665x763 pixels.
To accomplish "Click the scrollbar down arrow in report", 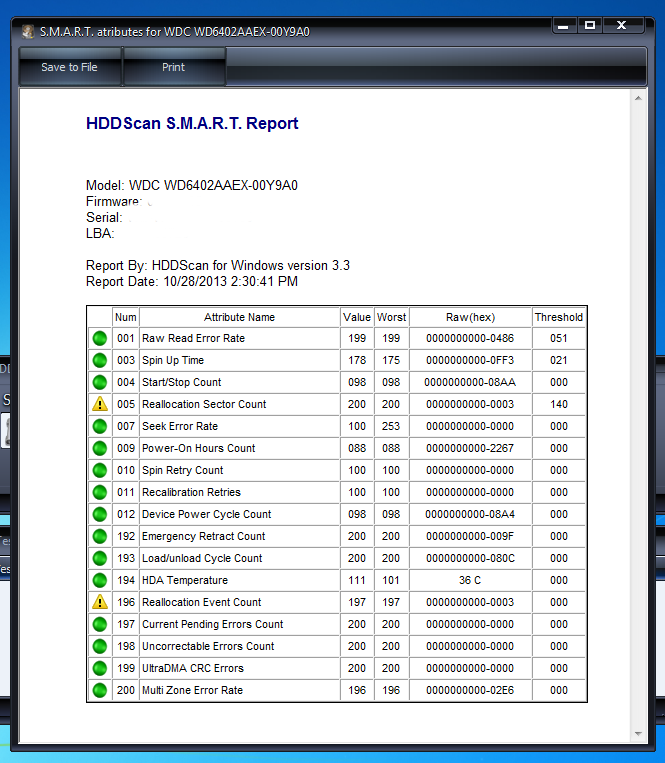I will click(638, 734).
